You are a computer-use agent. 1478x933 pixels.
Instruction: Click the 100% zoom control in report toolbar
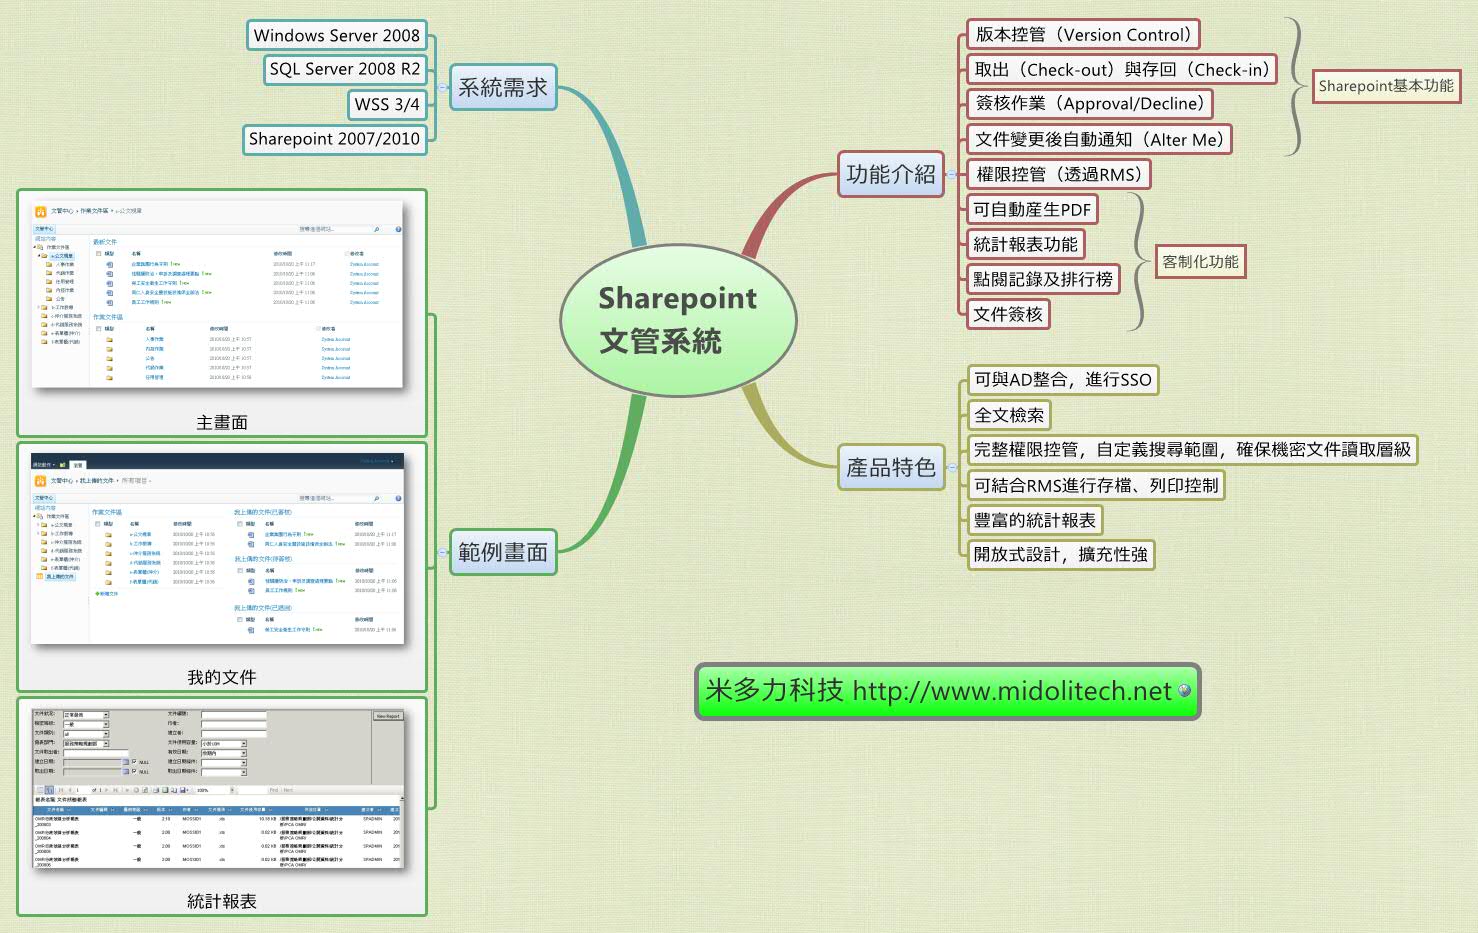coord(201,789)
